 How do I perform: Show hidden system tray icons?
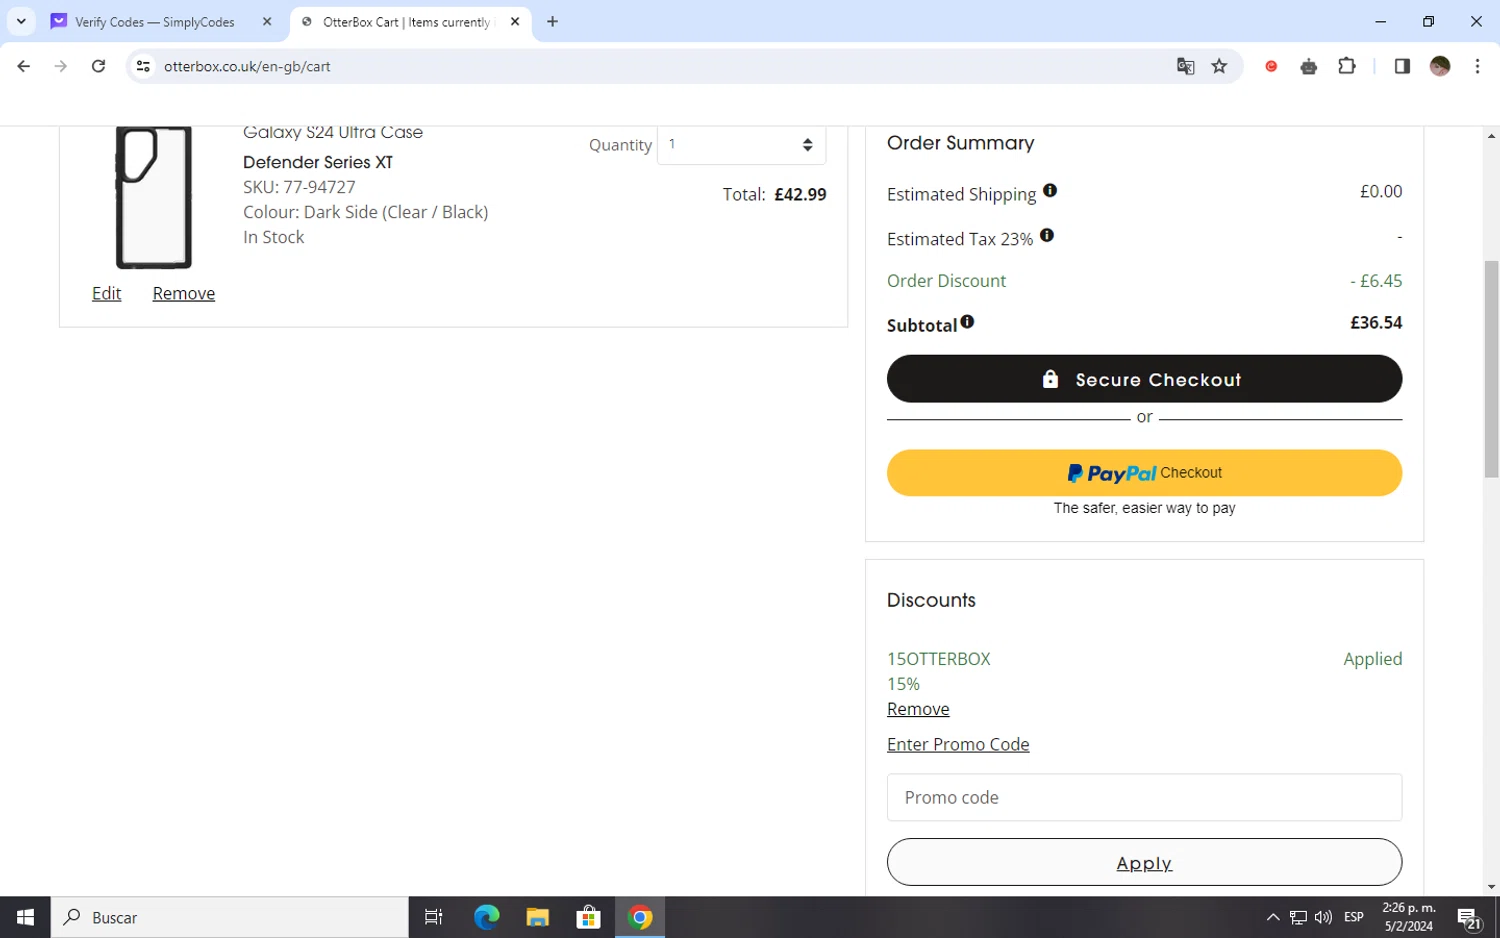click(1272, 917)
